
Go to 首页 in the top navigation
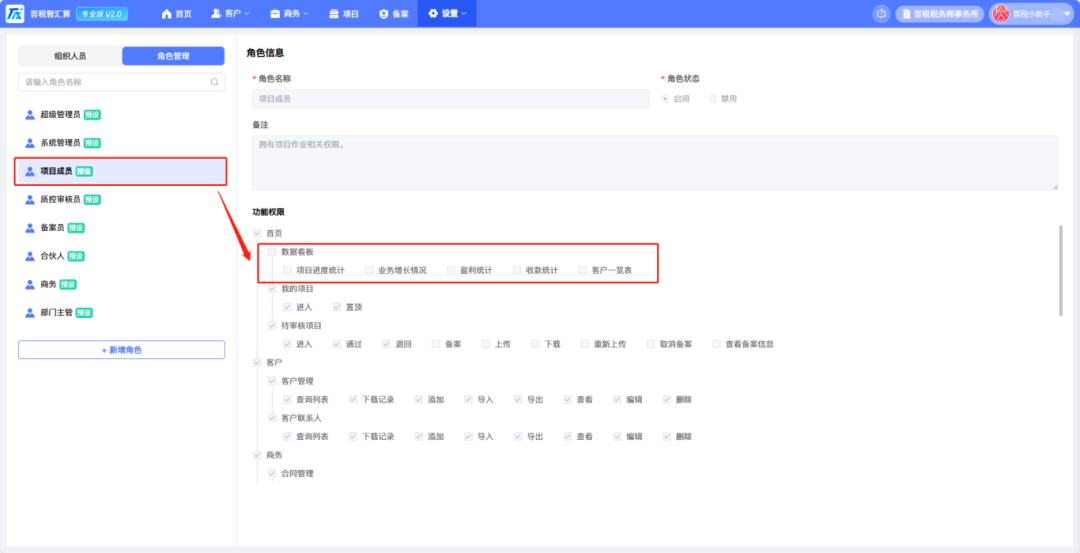pyautogui.click(x=176, y=14)
